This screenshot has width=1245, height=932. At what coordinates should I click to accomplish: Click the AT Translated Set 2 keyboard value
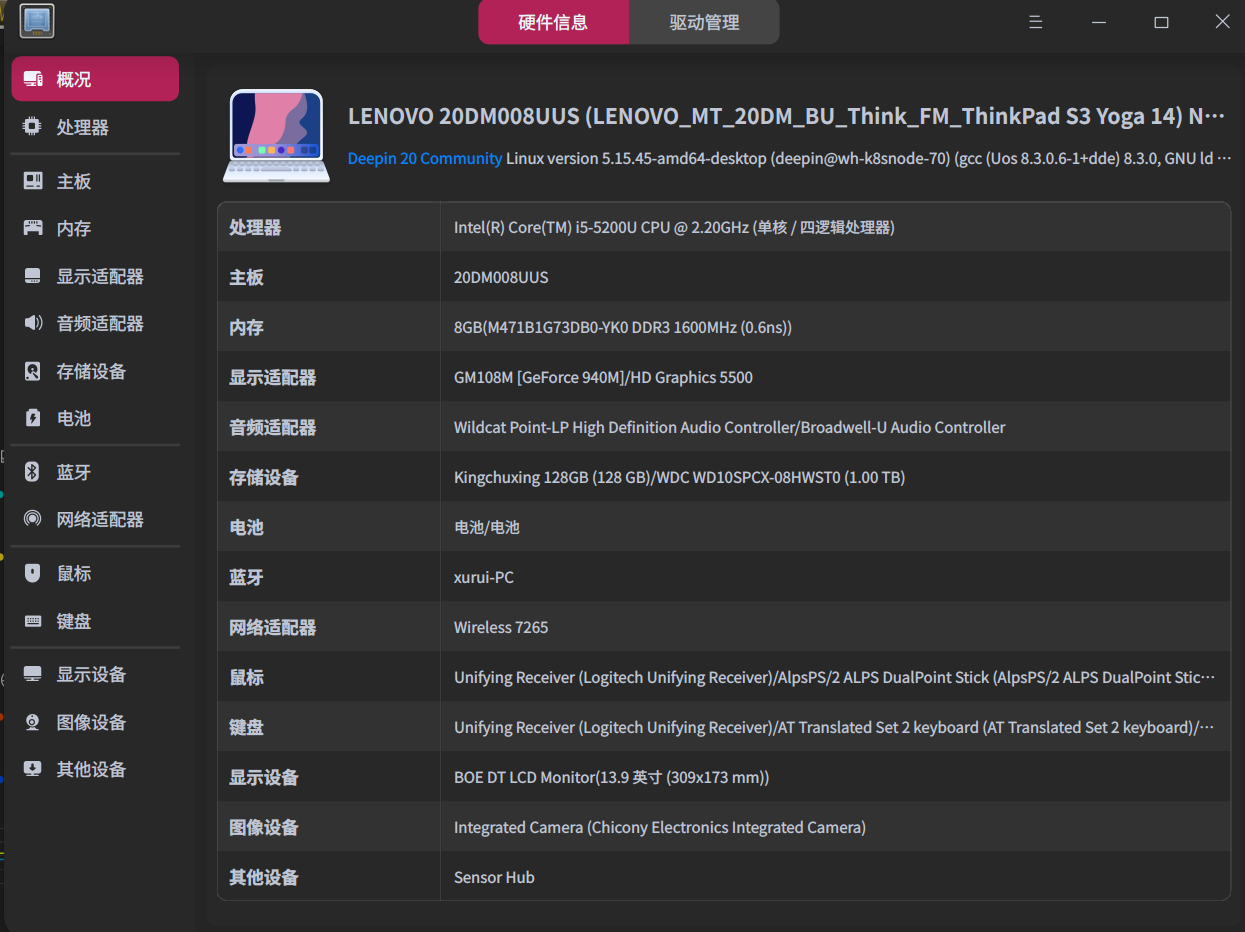tap(835, 727)
